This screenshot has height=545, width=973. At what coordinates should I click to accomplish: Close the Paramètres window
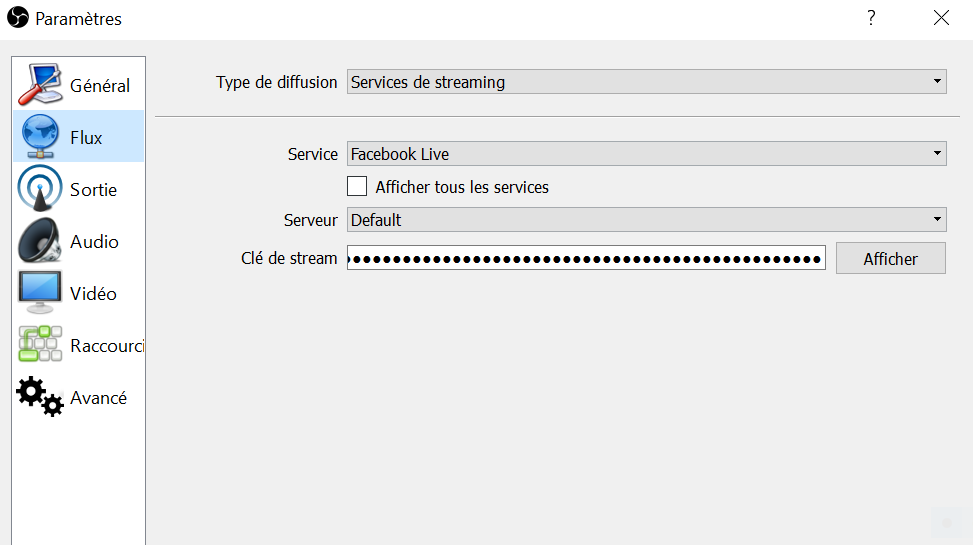941,17
